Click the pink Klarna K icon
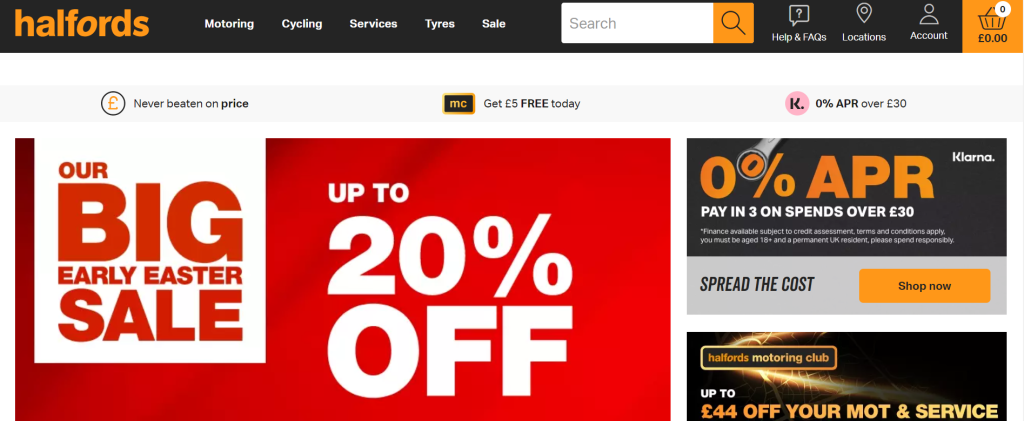The width and height of the screenshot is (1024, 421). (x=797, y=103)
